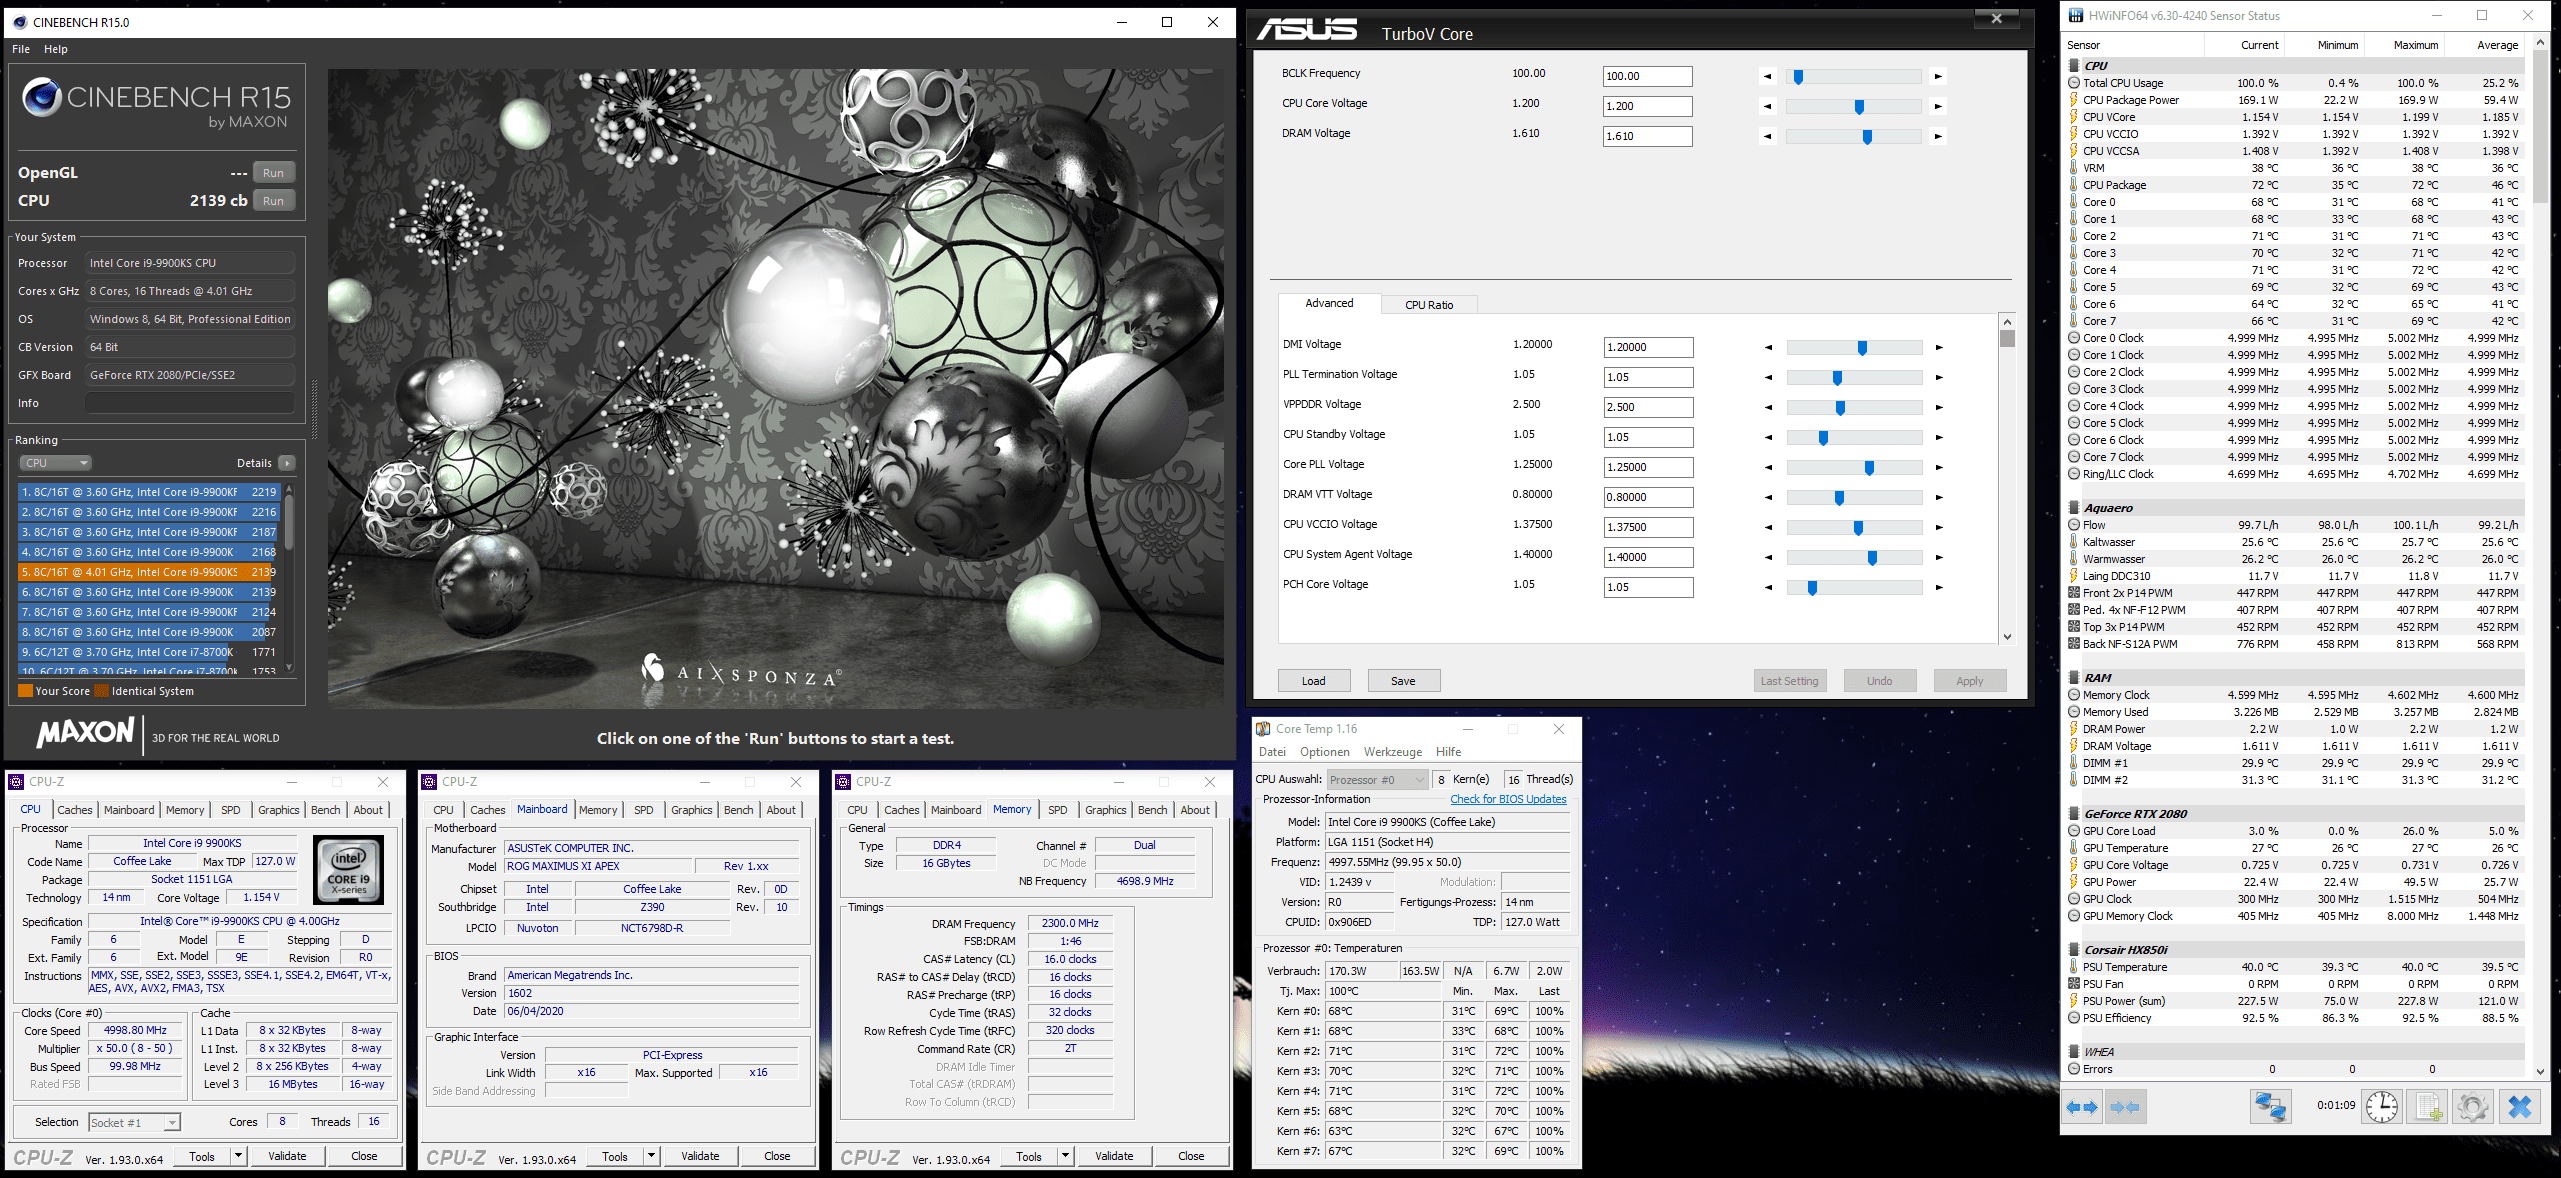
Task: Open Tools dropdown arrow in first CPU-Z window
Action: [238, 1156]
